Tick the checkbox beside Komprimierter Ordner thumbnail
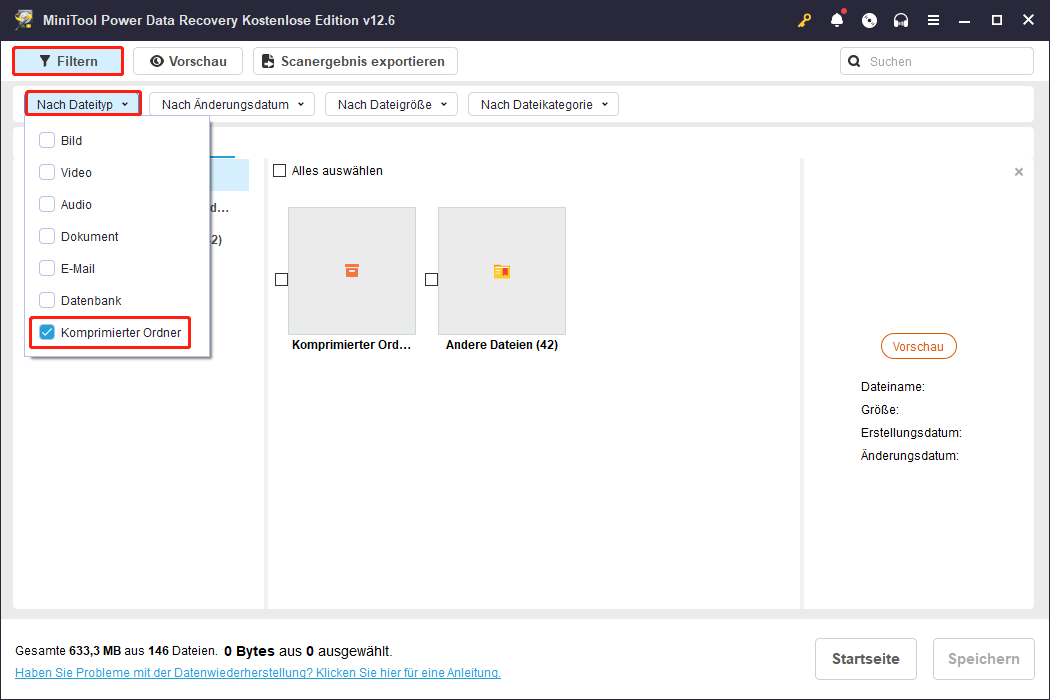 [281, 279]
